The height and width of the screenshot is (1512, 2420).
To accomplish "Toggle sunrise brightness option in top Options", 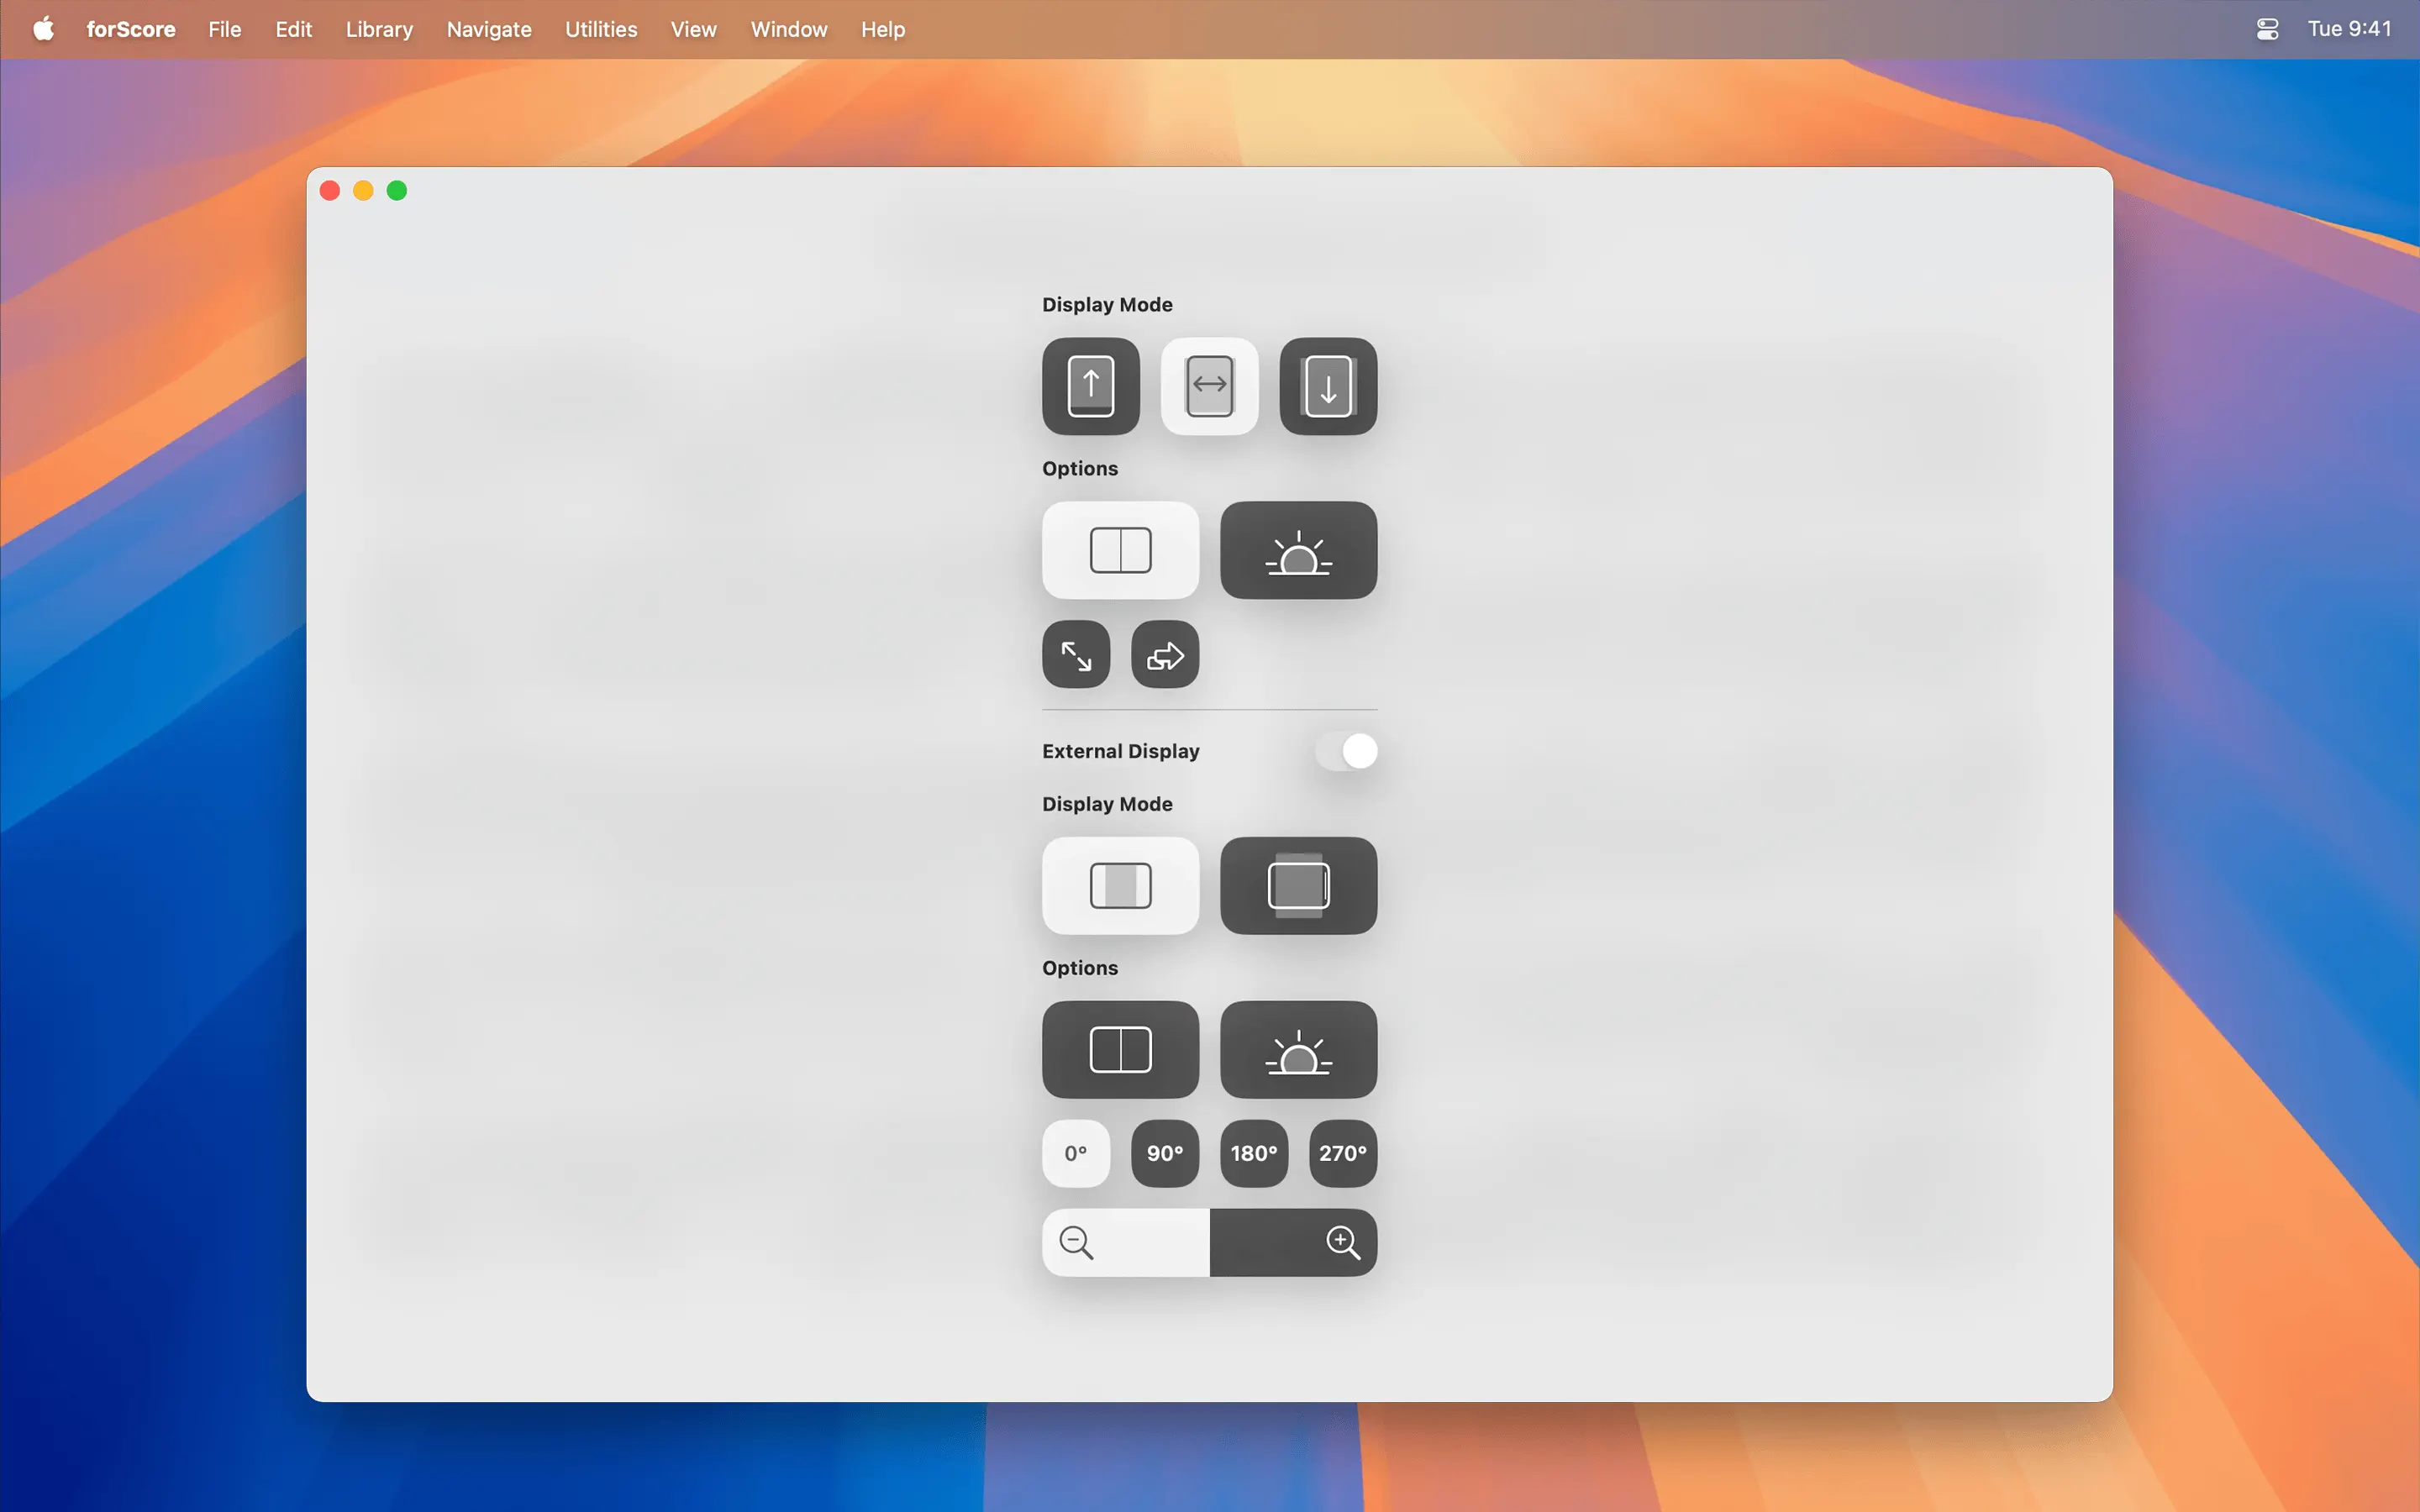I will [x=1298, y=550].
